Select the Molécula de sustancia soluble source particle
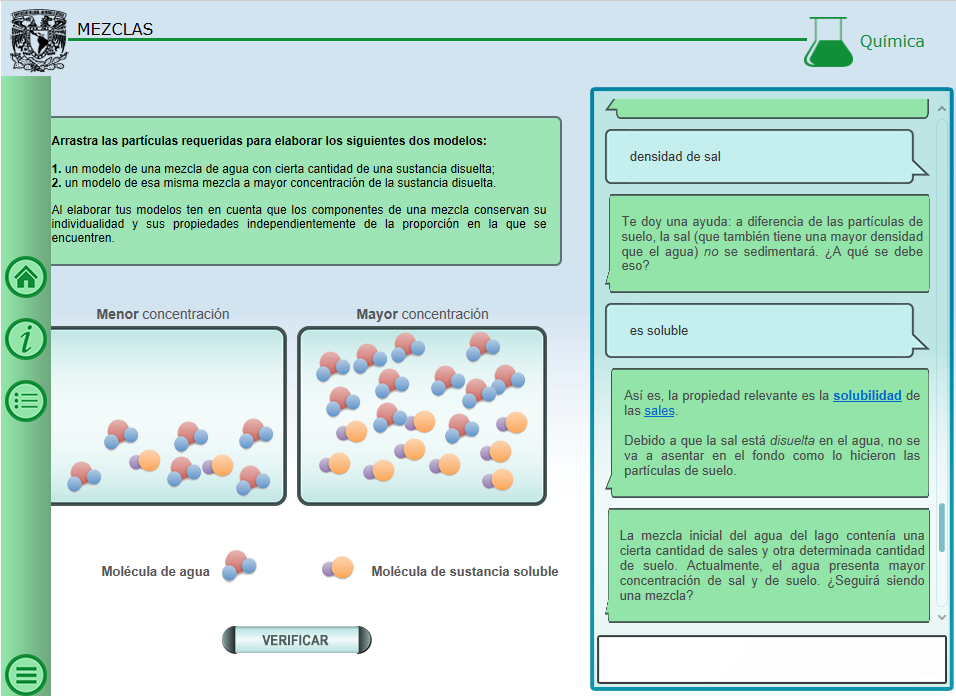 coord(338,568)
